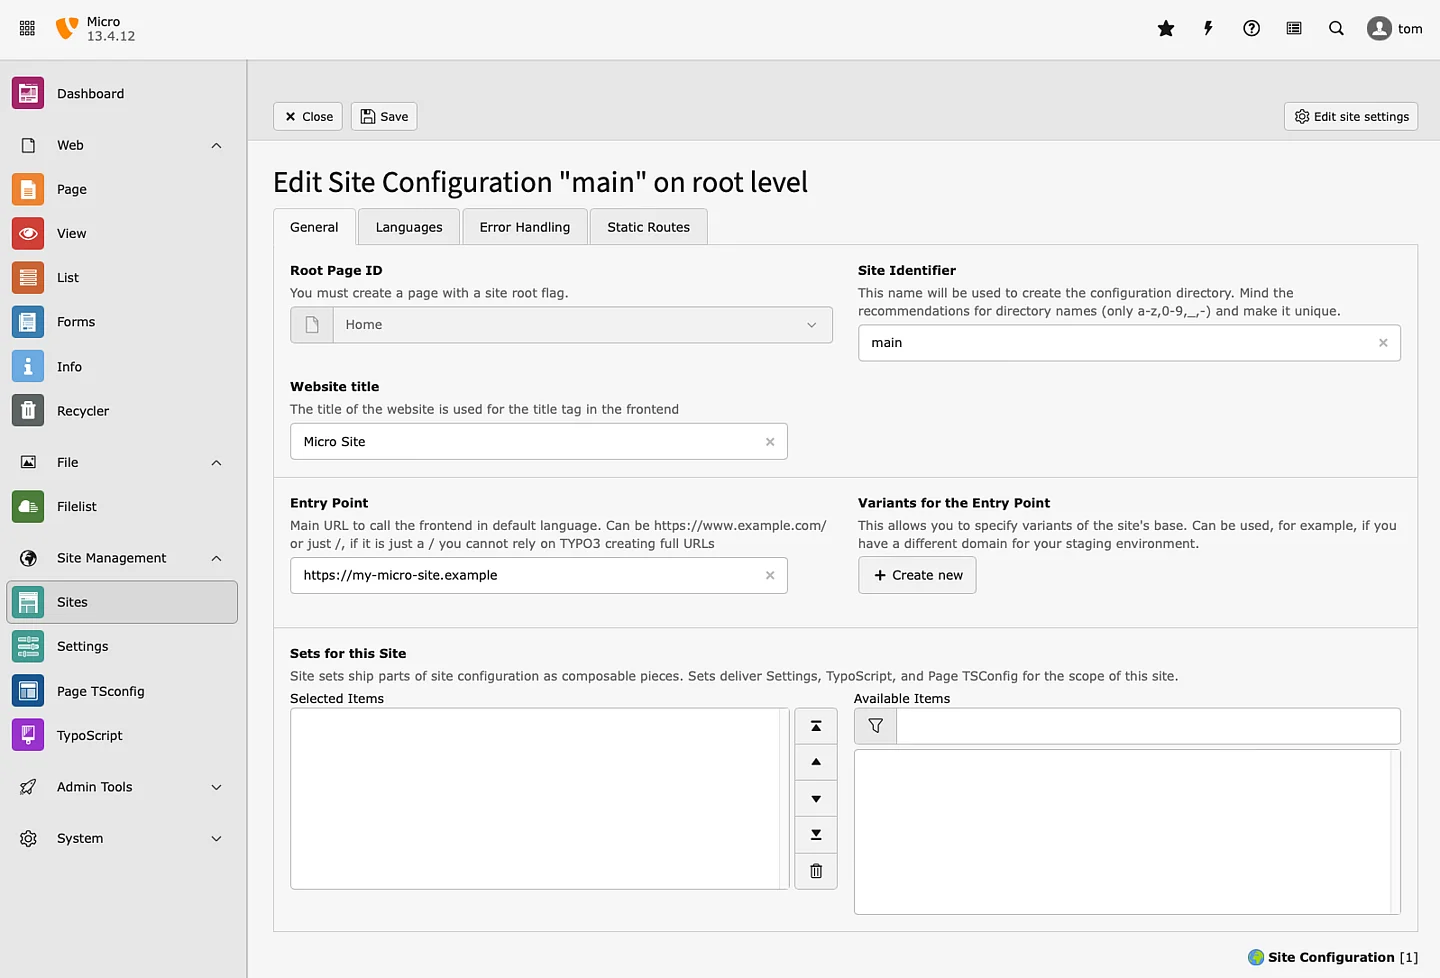Switch to the Languages tab
This screenshot has height=978, width=1440.
click(409, 227)
